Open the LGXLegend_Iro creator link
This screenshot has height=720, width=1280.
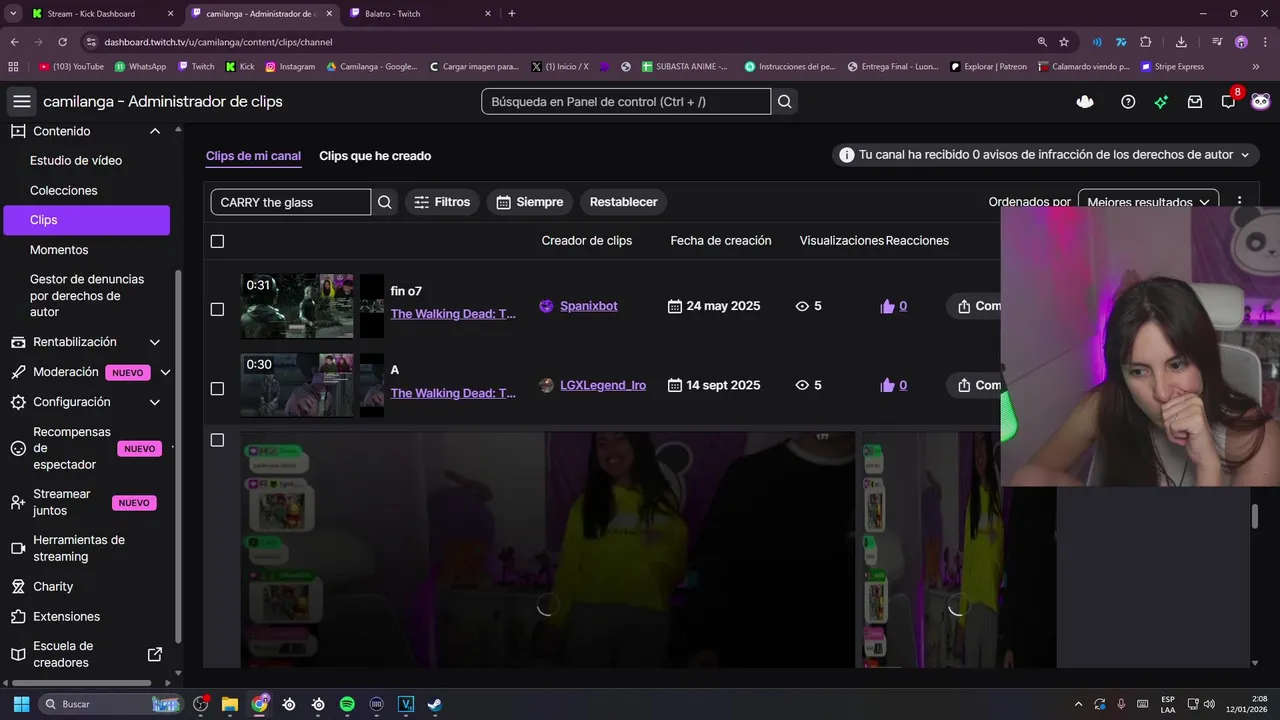click(x=603, y=385)
